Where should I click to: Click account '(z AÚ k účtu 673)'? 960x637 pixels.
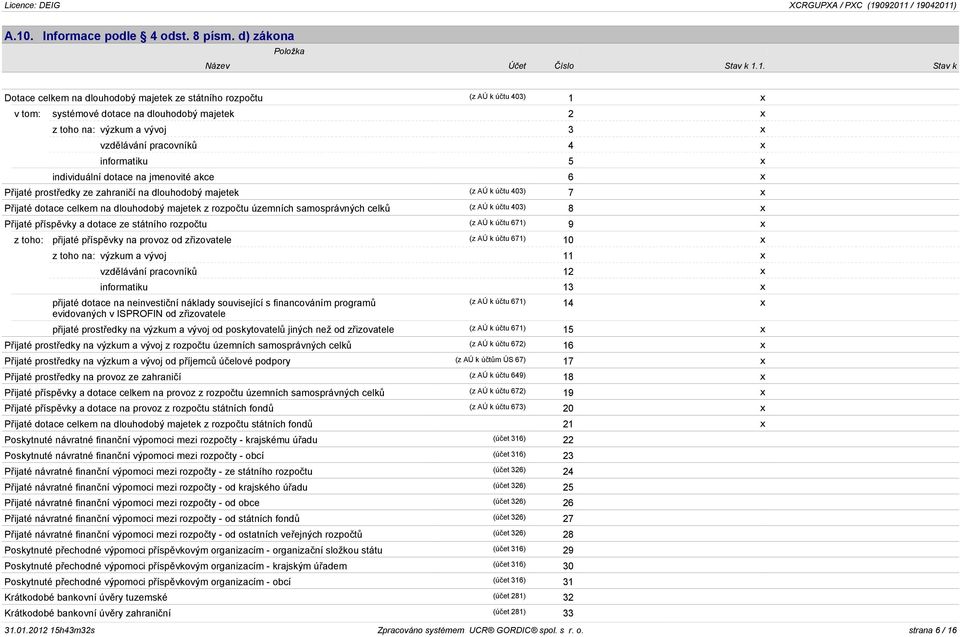coord(497,407)
